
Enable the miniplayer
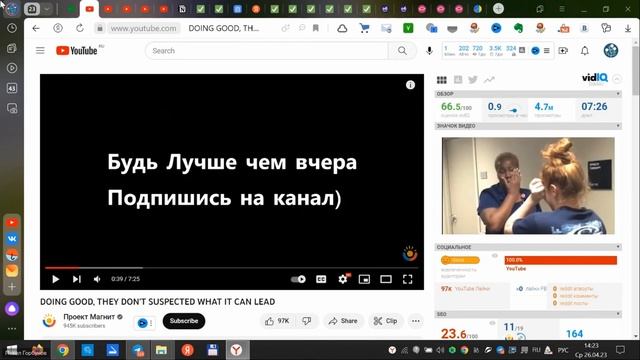pyautogui.click(x=364, y=279)
